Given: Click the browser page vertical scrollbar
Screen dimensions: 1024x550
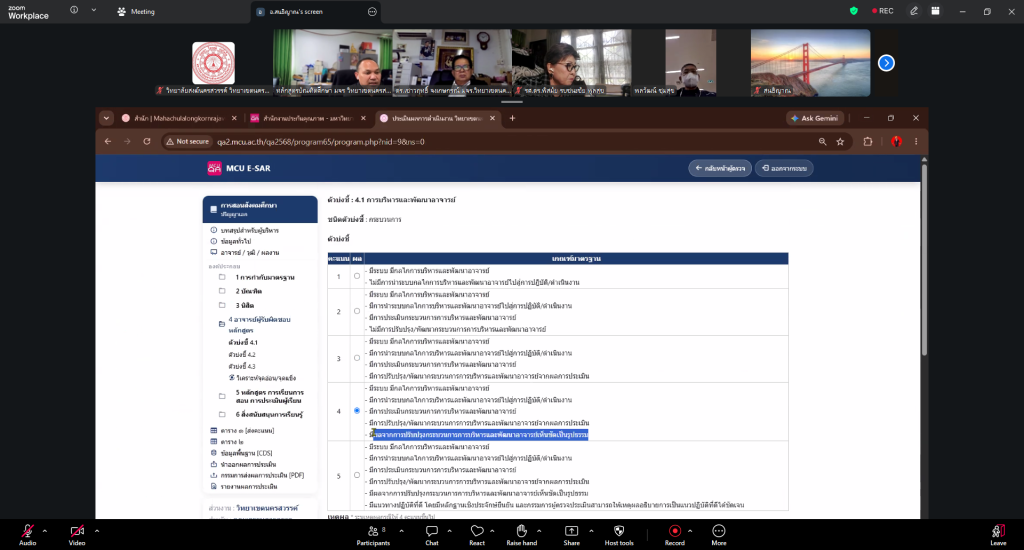Looking at the screenshot, I should [x=923, y=258].
